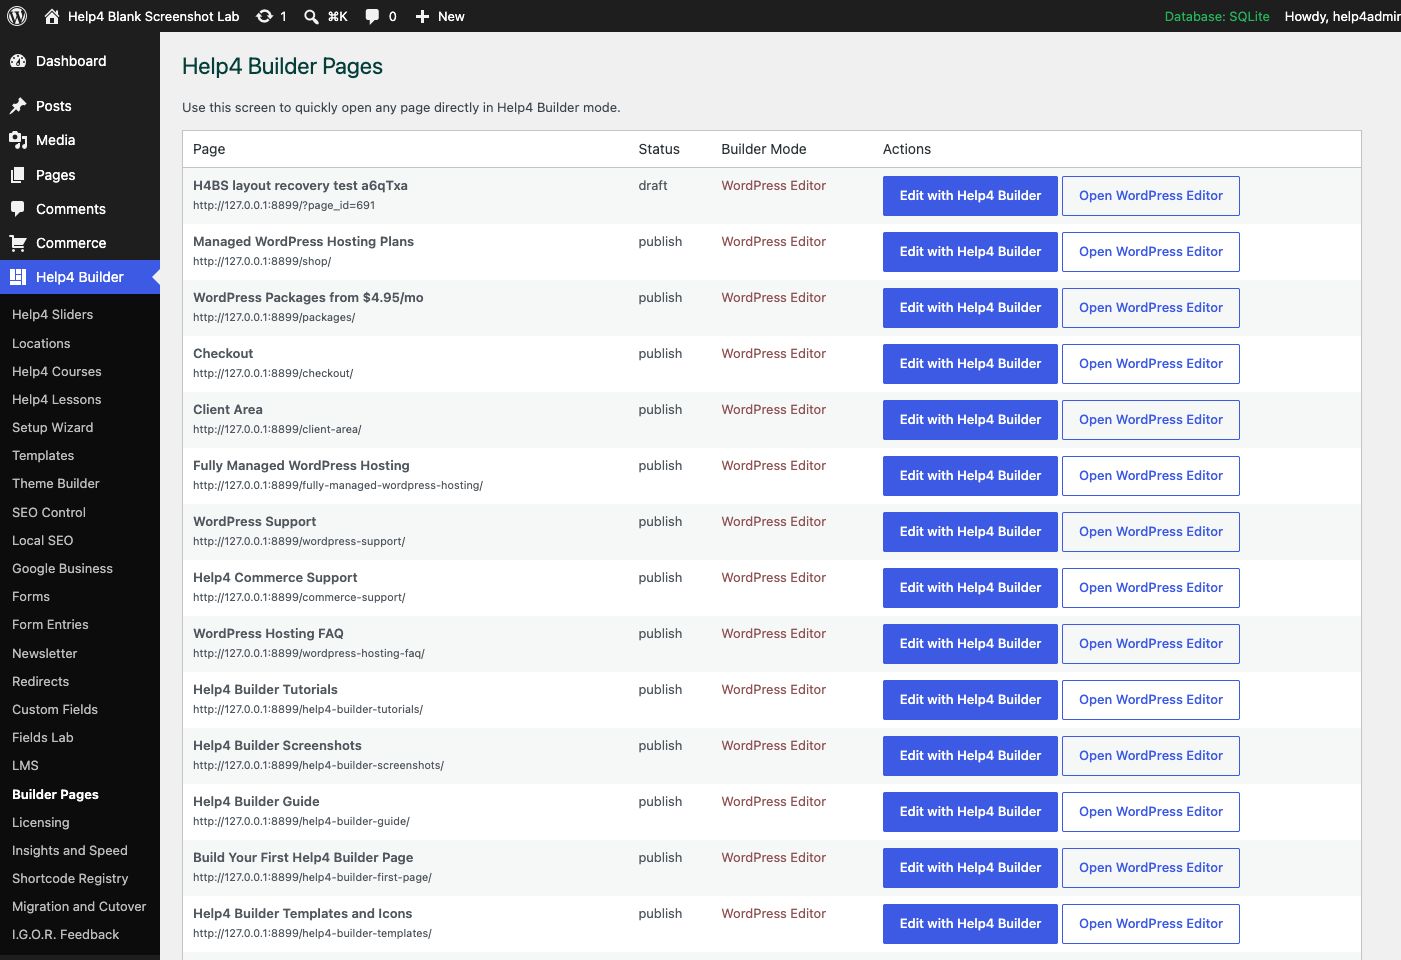Edit Help4 Builder Templates and Icons with Help4 Builder
1401x960 pixels.
(970, 924)
